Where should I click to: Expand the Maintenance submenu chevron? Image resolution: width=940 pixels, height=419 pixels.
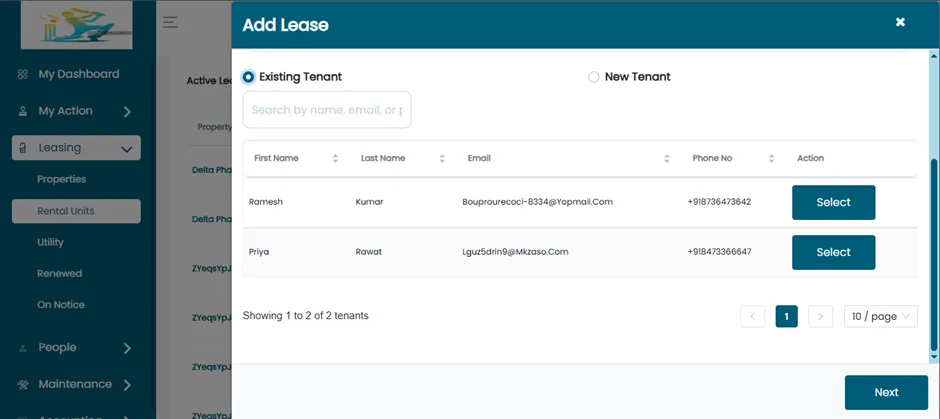coord(127,385)
